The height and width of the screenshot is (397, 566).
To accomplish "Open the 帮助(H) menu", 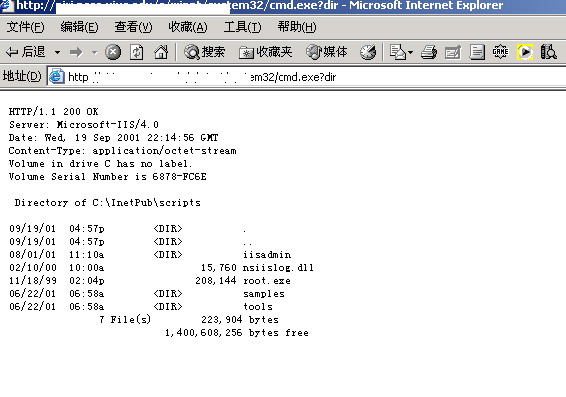I will [x=297, y=27].
